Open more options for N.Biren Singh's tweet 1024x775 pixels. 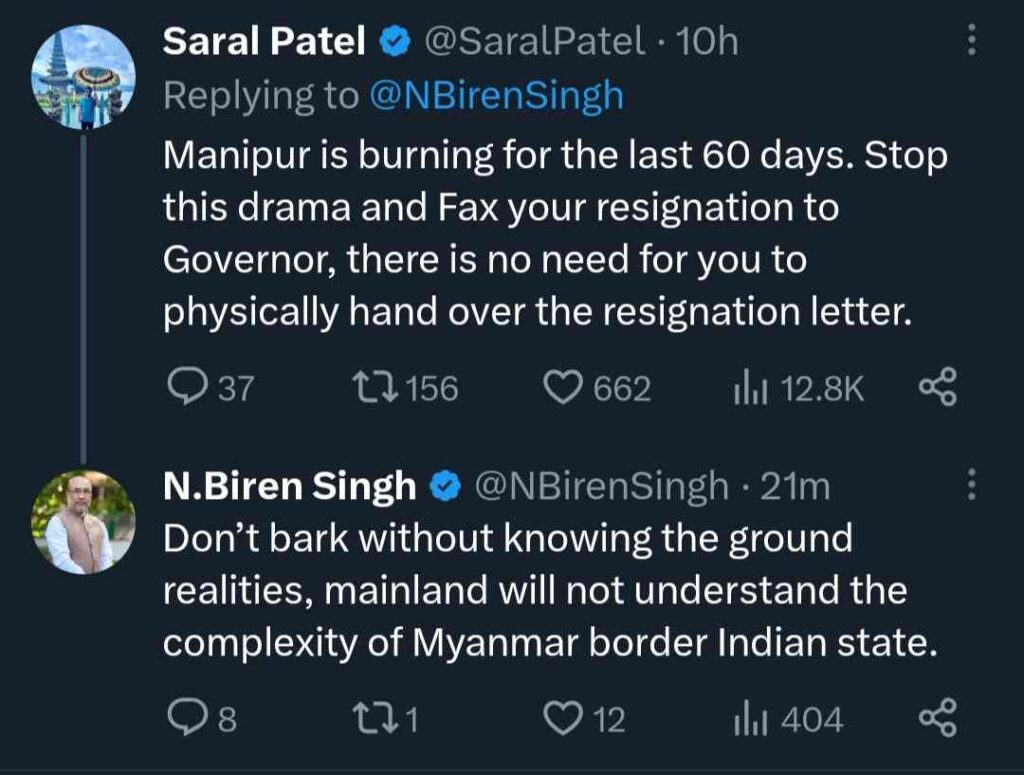click(969, 487)
